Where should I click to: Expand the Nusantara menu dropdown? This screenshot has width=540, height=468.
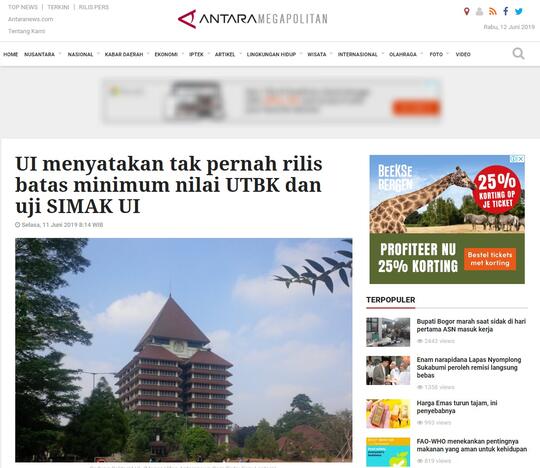[x=60, y=54]
